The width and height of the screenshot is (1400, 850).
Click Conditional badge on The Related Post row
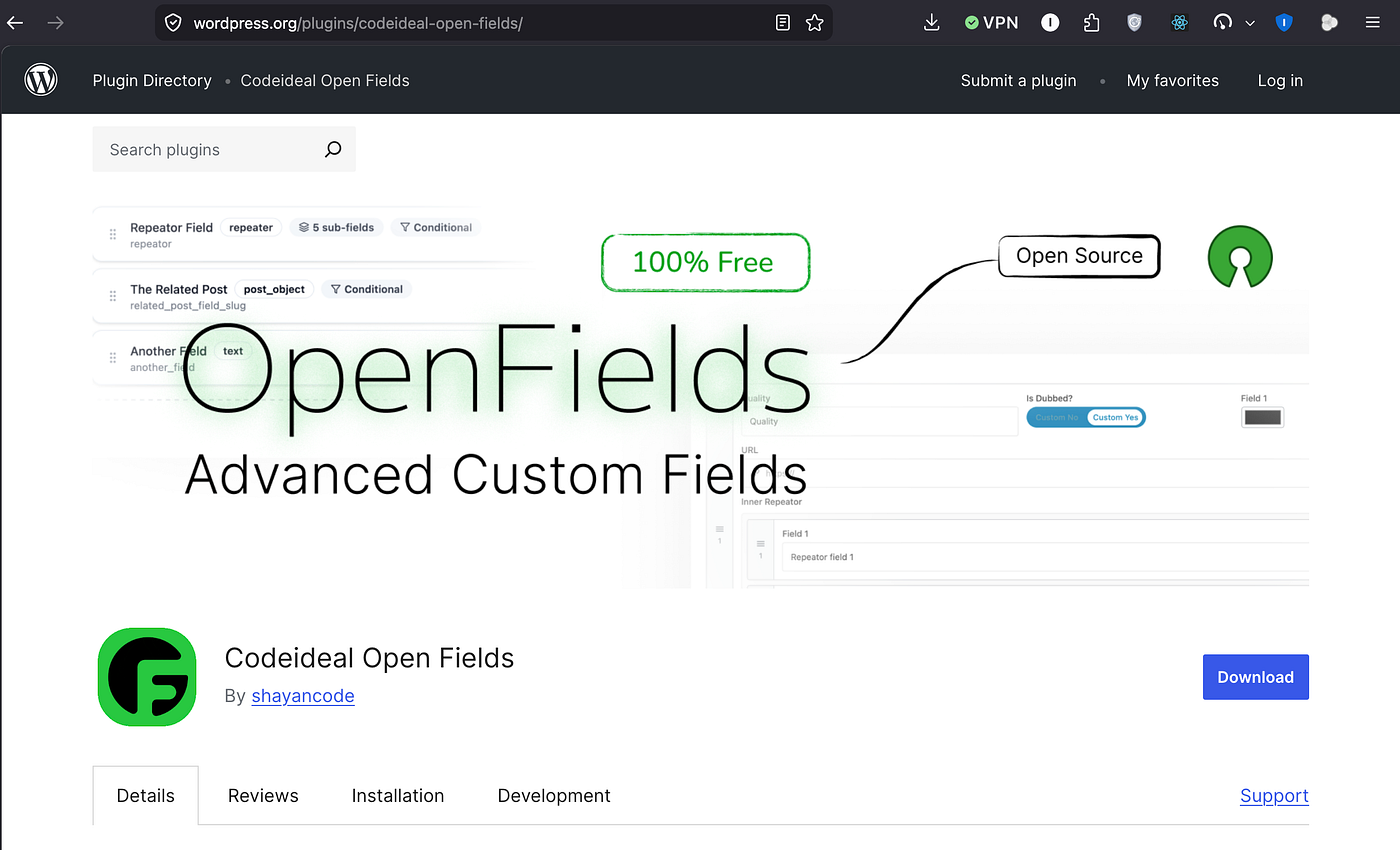pyautogui.click(x=366, y=289)
